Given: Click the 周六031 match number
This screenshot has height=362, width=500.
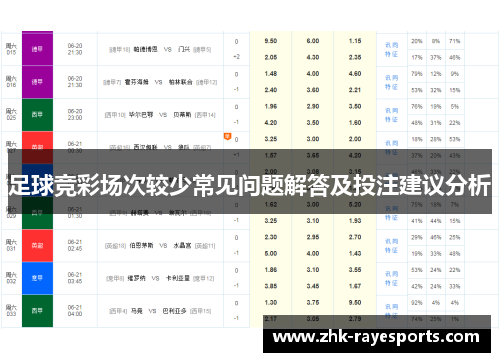Looking at the screenshot, I should click(11, 245).
